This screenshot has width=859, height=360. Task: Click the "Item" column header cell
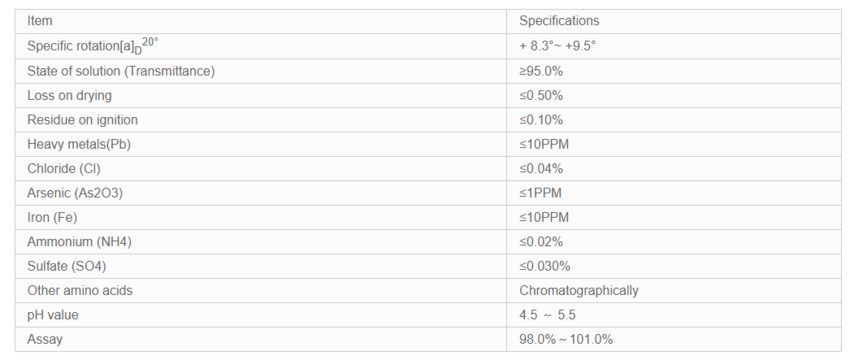coord(261,21)
